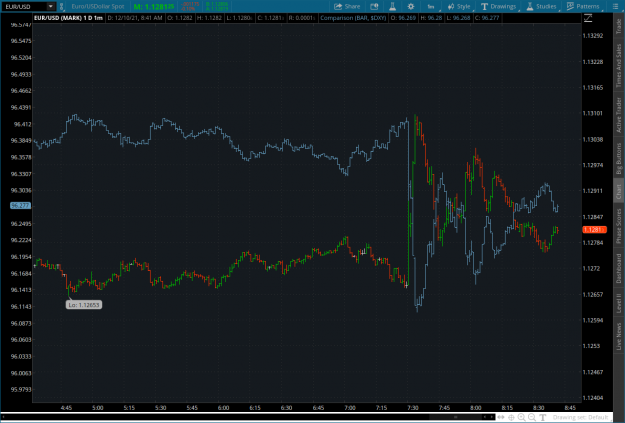Open the Big Buttons side tab
The image size is (625, 423).
(619, 159)
